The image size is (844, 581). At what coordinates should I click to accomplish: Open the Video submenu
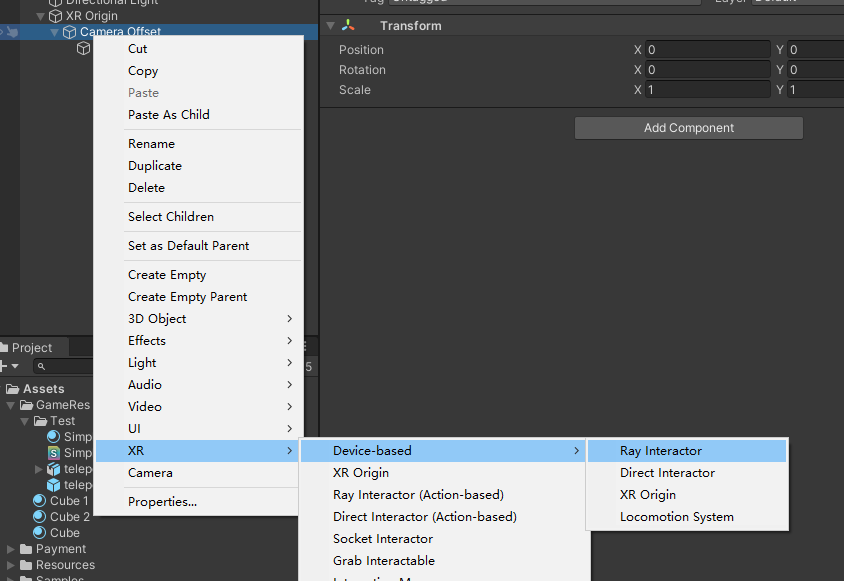[199, 407]
